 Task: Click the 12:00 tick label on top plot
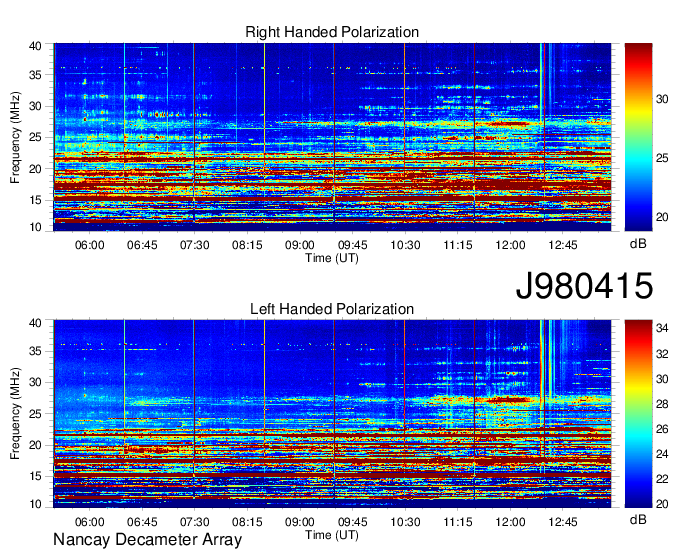tap(510, 245)
